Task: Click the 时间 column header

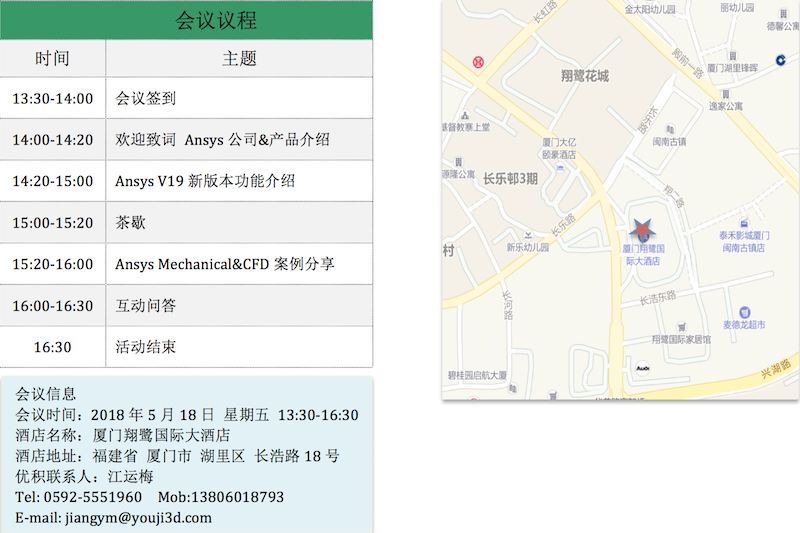Action: pos(53,58)
